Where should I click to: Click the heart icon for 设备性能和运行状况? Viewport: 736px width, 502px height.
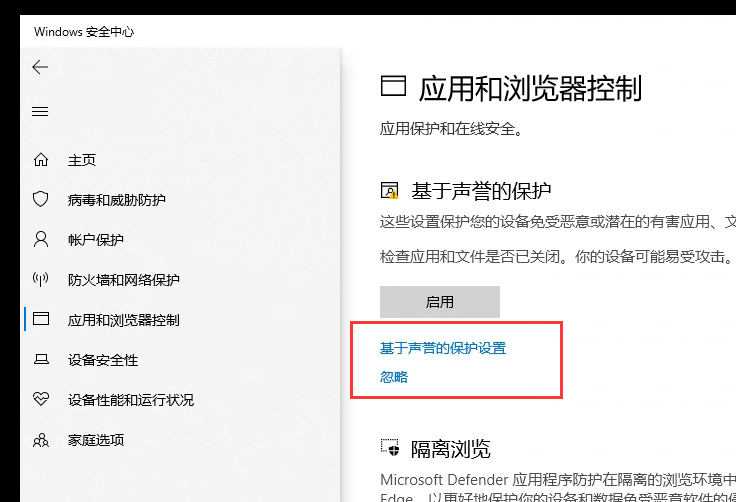click(x=41, y=399)
